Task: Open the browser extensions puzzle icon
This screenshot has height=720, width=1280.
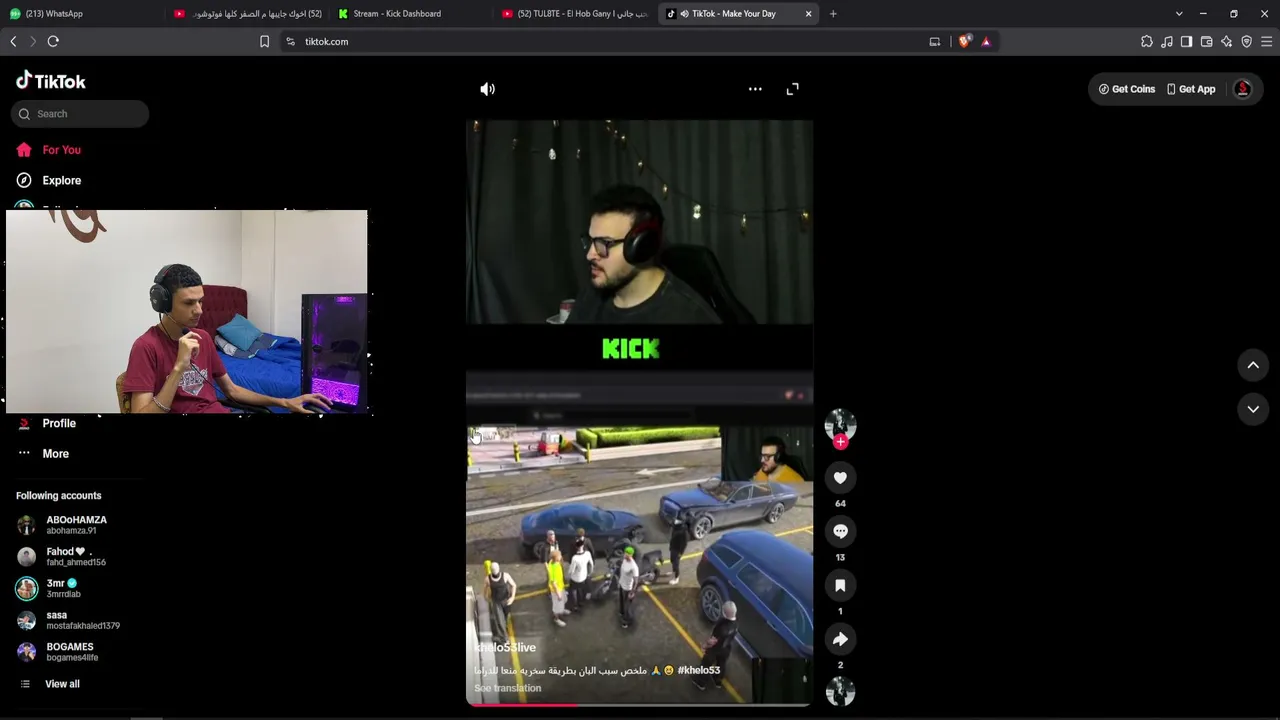Action: tap(1147, 42)
